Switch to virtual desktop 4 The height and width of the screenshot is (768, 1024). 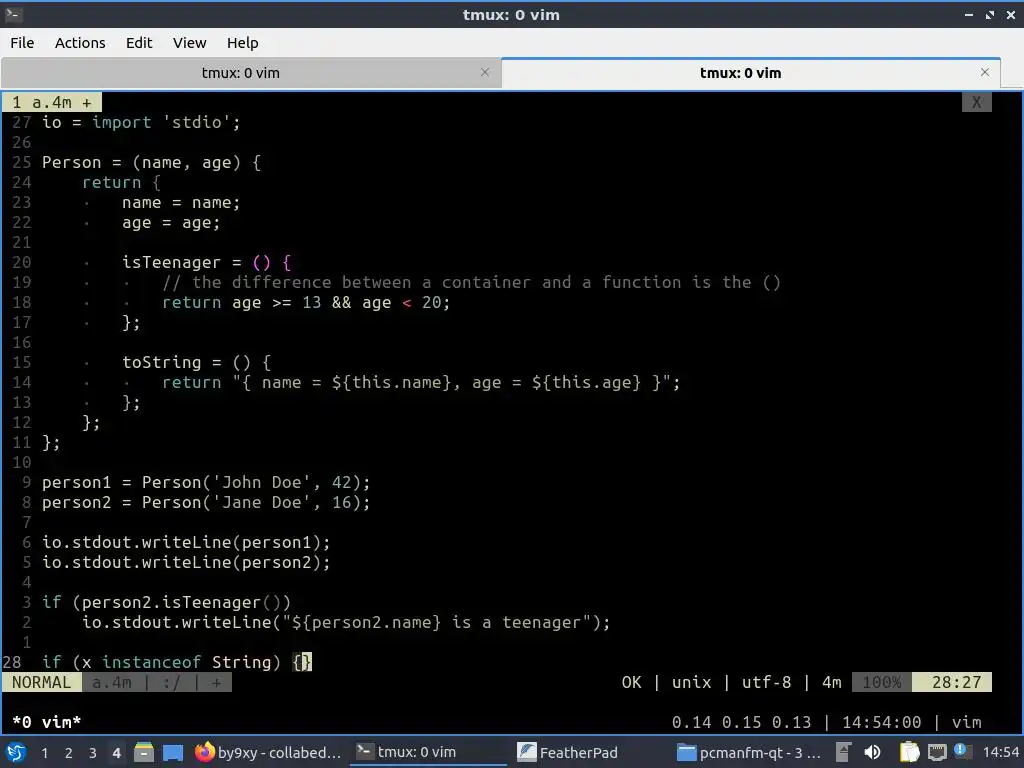[x=116, y=753]
